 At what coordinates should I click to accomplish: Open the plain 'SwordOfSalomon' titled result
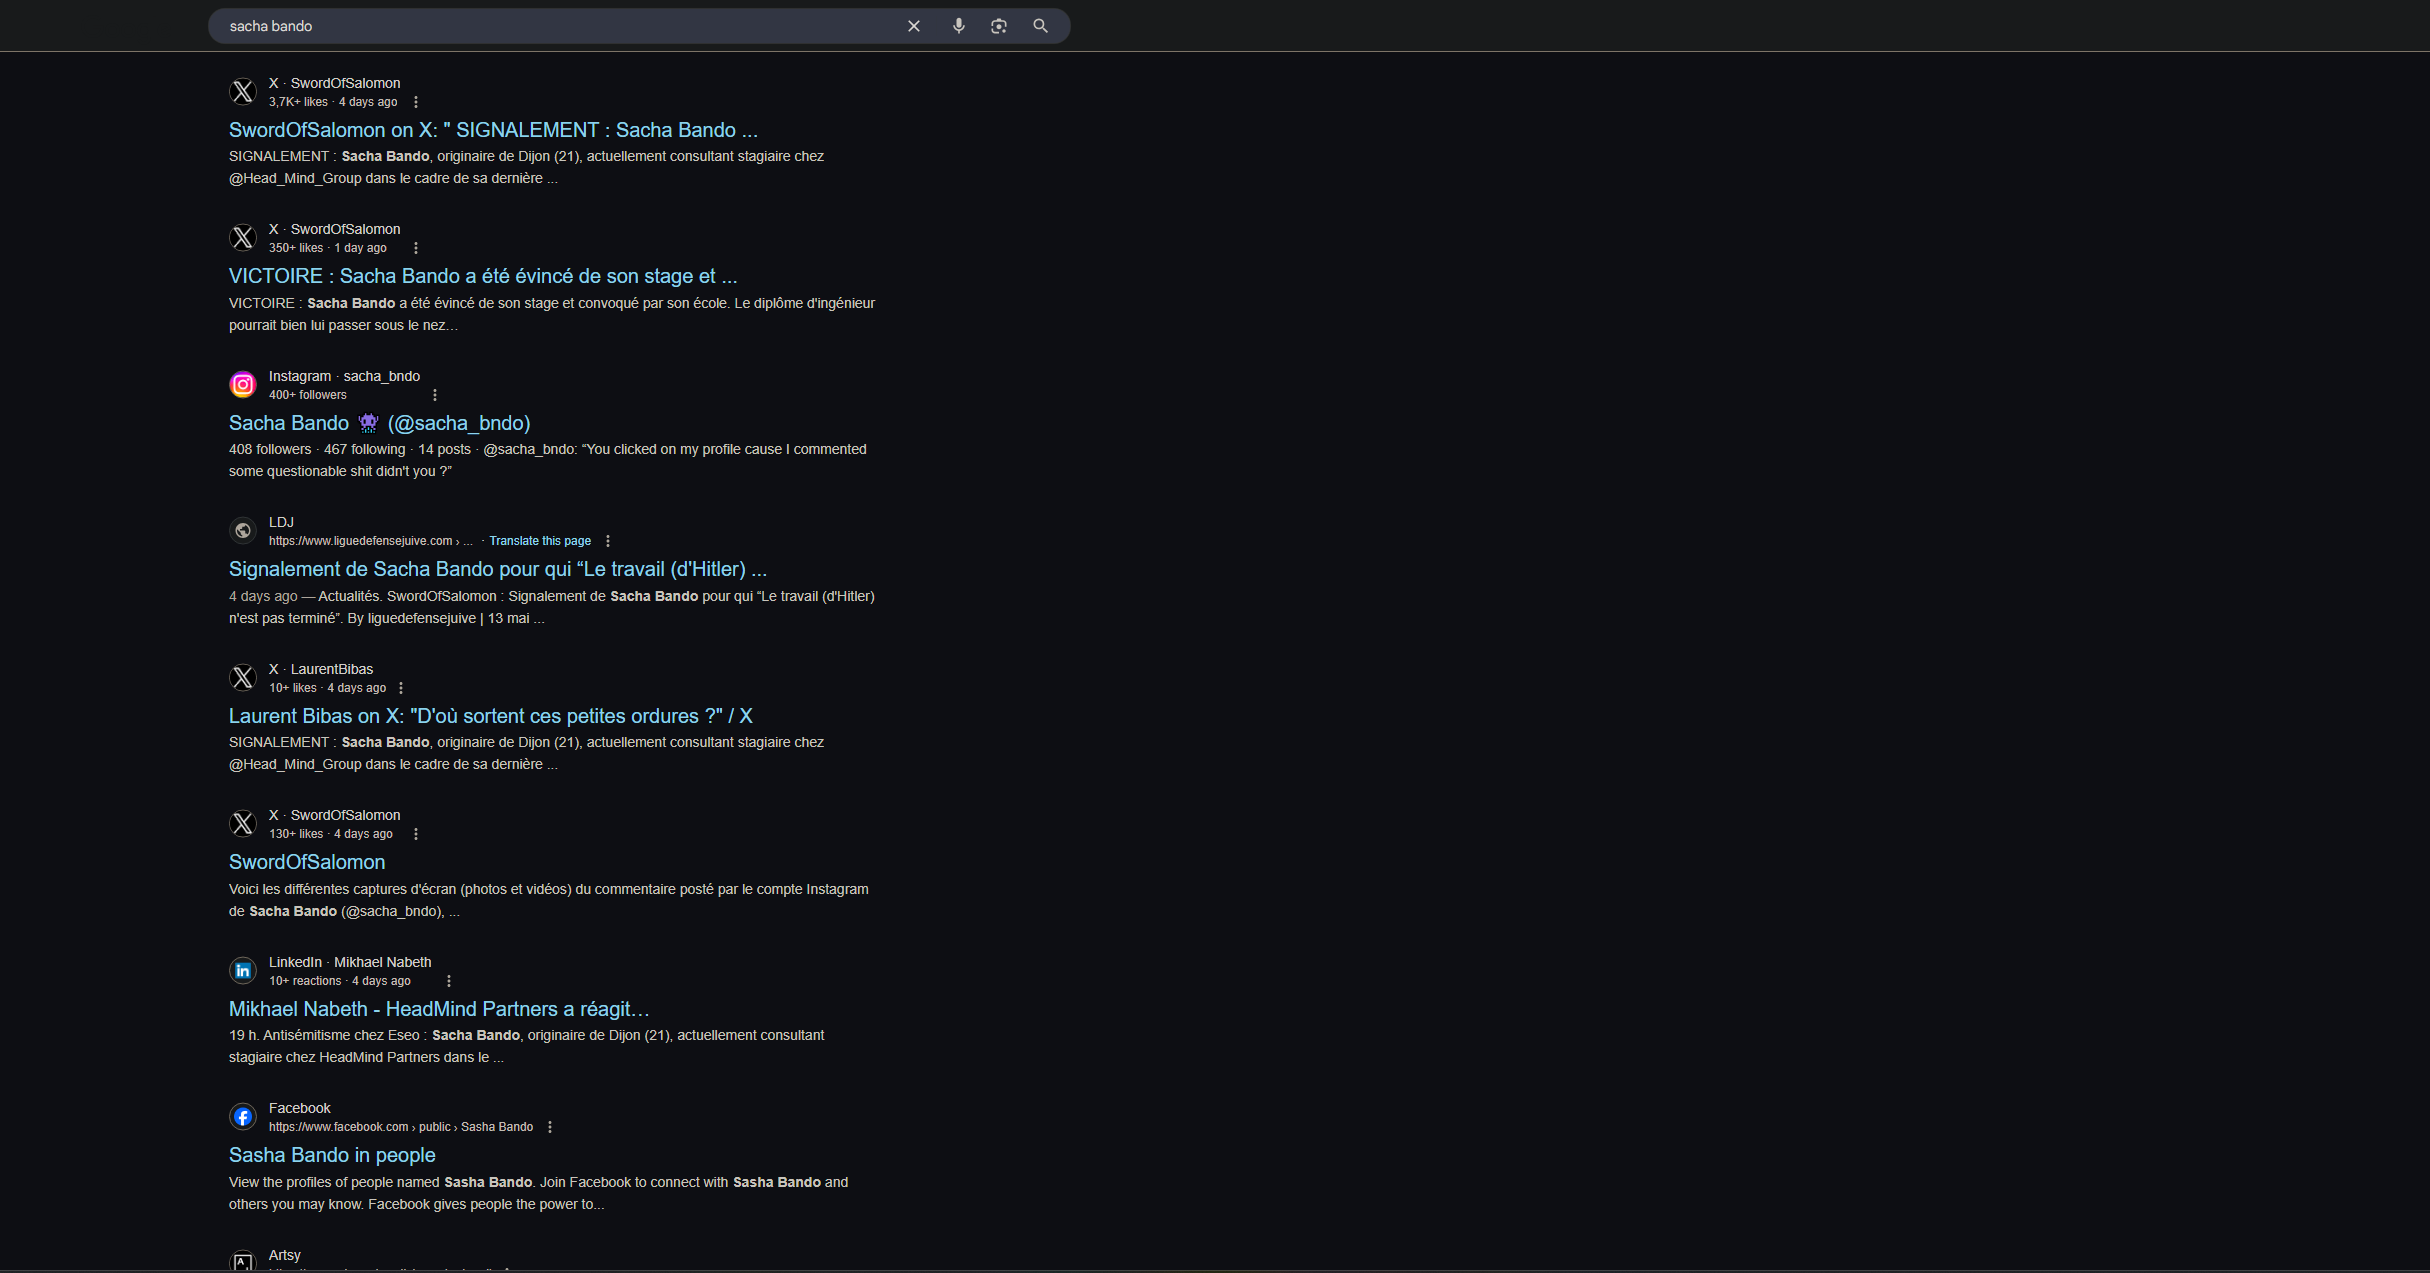pos(307,862)
